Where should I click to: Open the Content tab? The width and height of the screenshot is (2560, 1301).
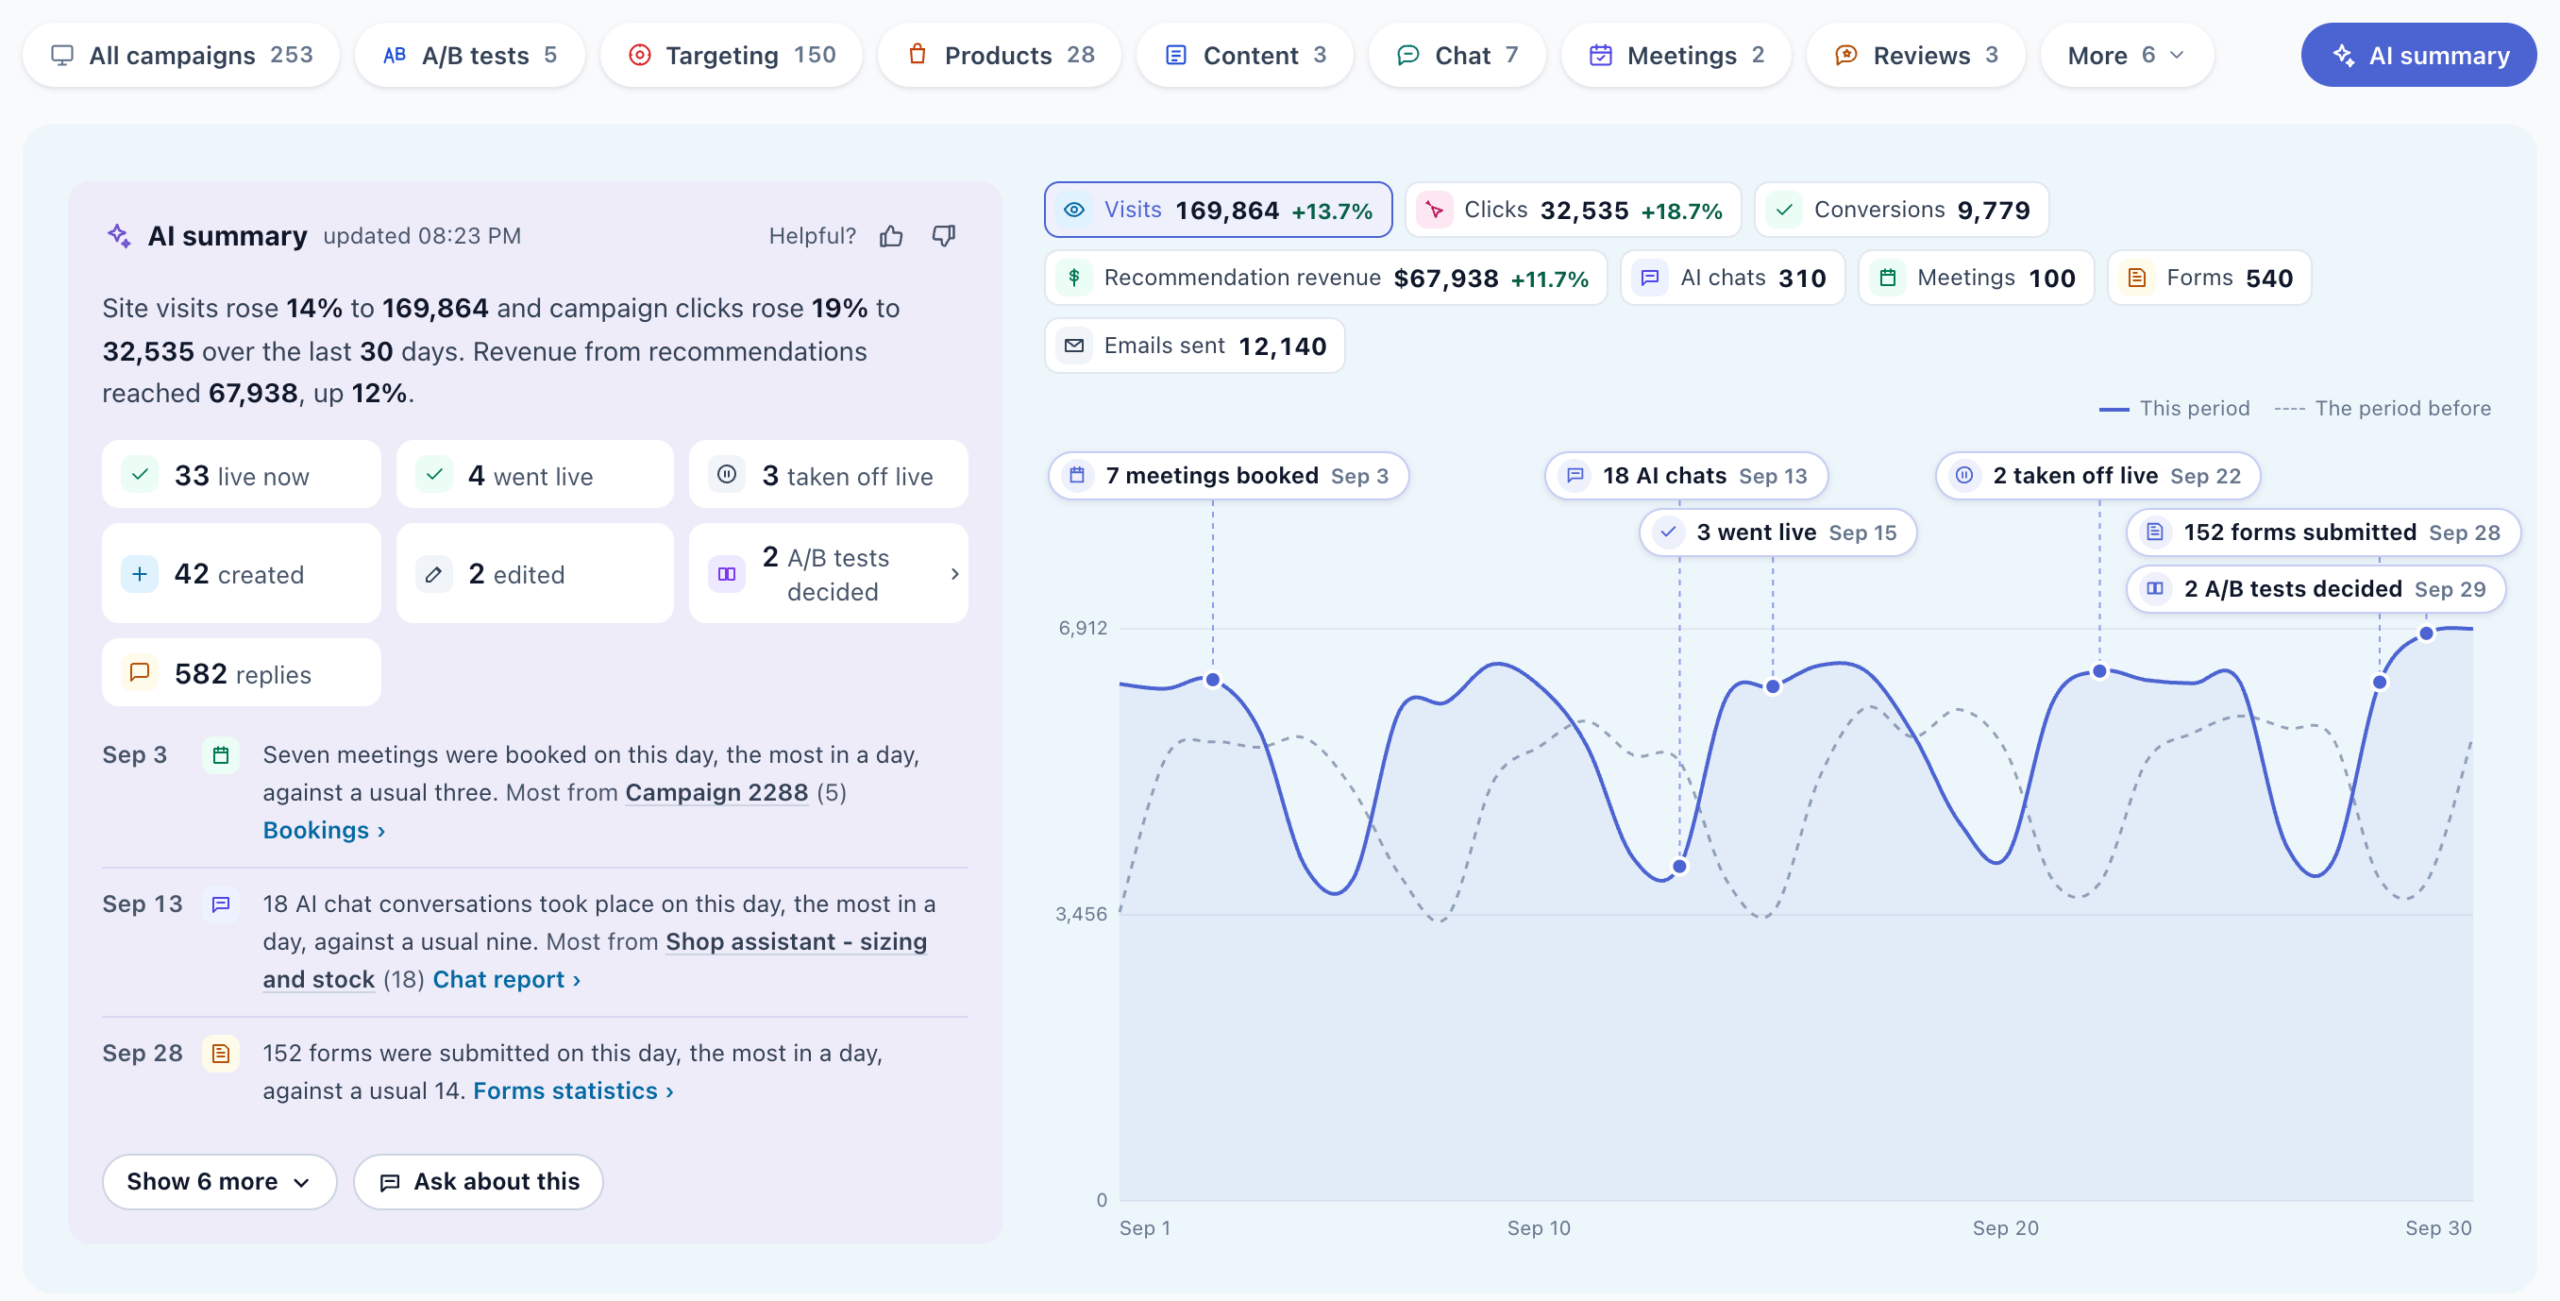coord(1245,55)
